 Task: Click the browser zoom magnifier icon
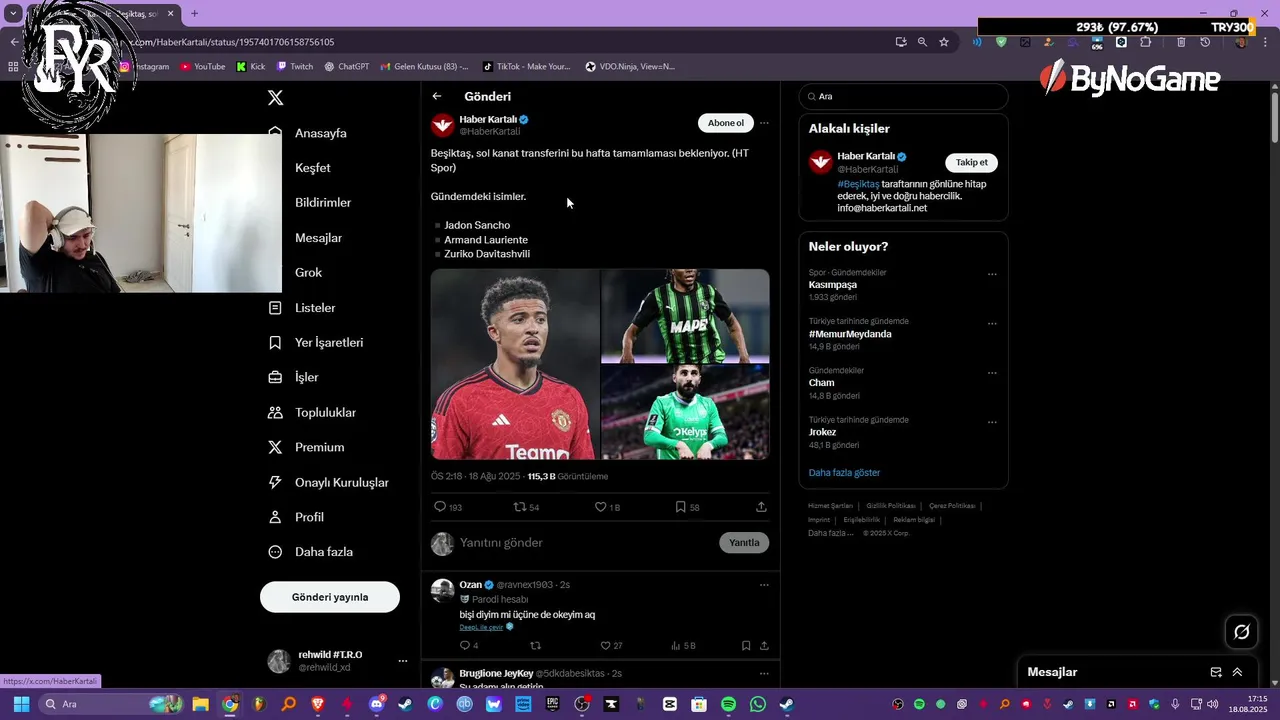coord(922,42)
